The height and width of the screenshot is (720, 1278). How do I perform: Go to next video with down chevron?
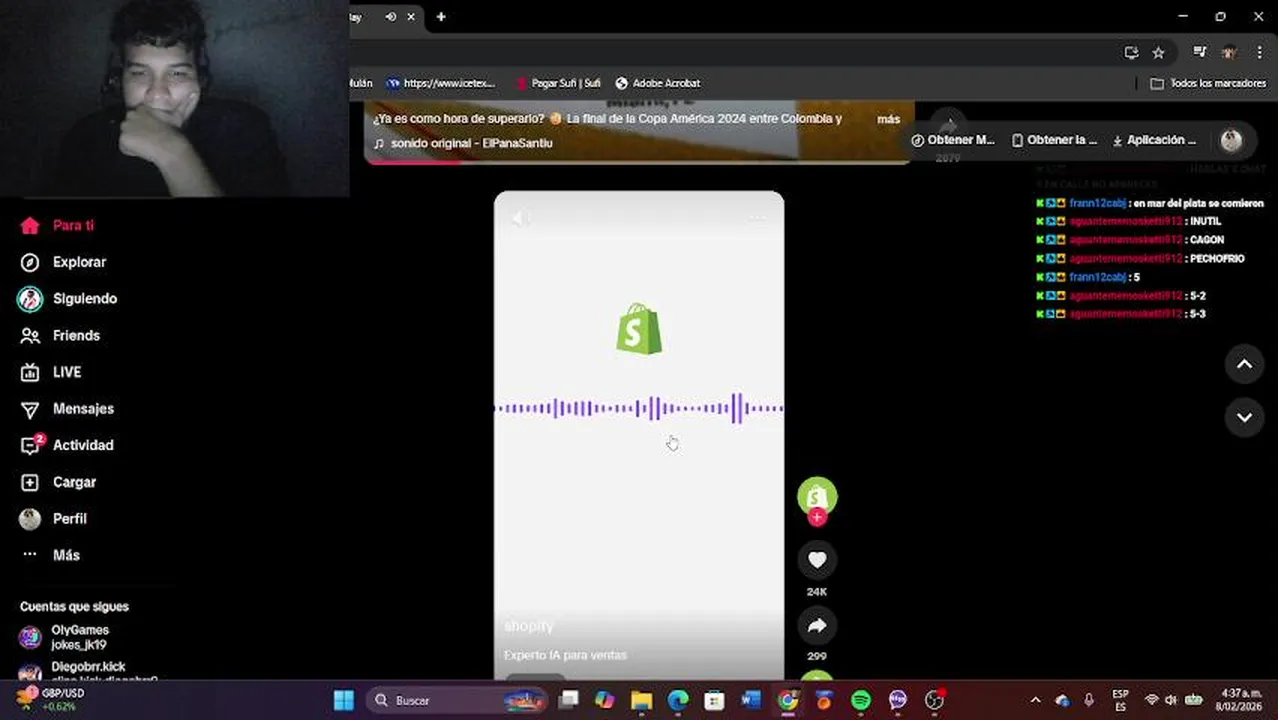click(1244, 417)
